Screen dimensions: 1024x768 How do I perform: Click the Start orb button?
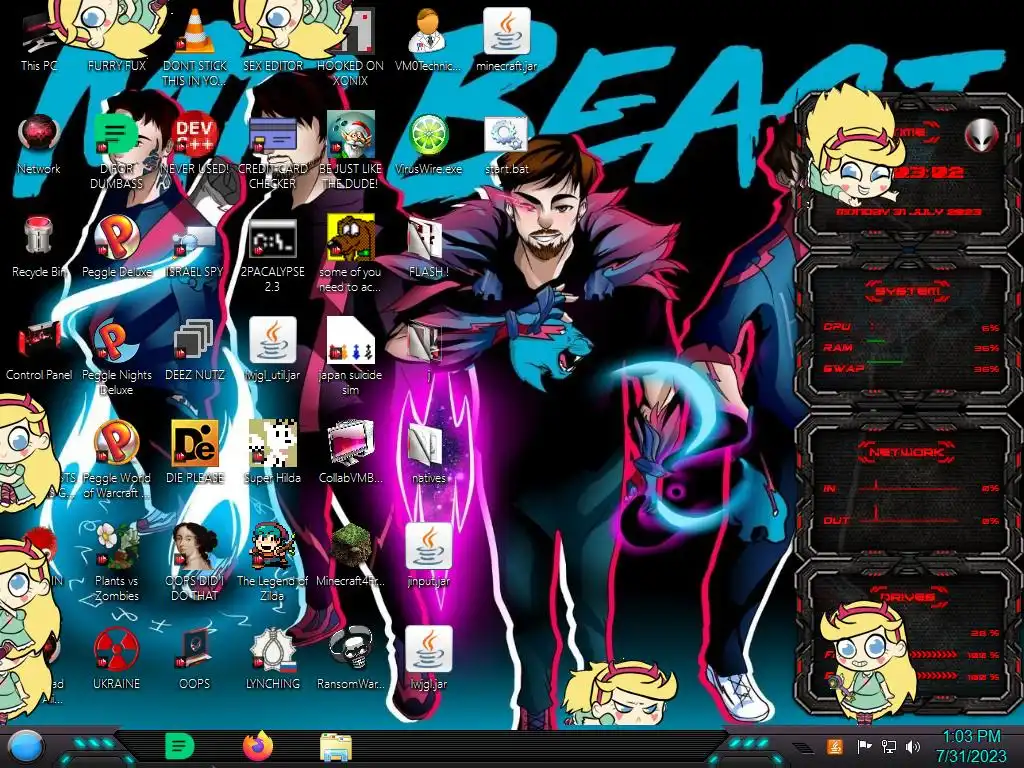25,748
